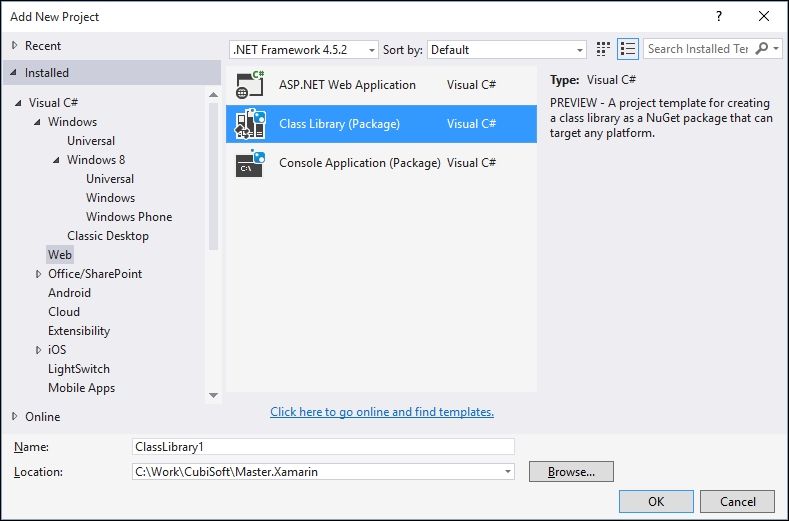Screen dimensions: 789x521
Task: Switch to medium icons list view
Action: click(627, 49)
